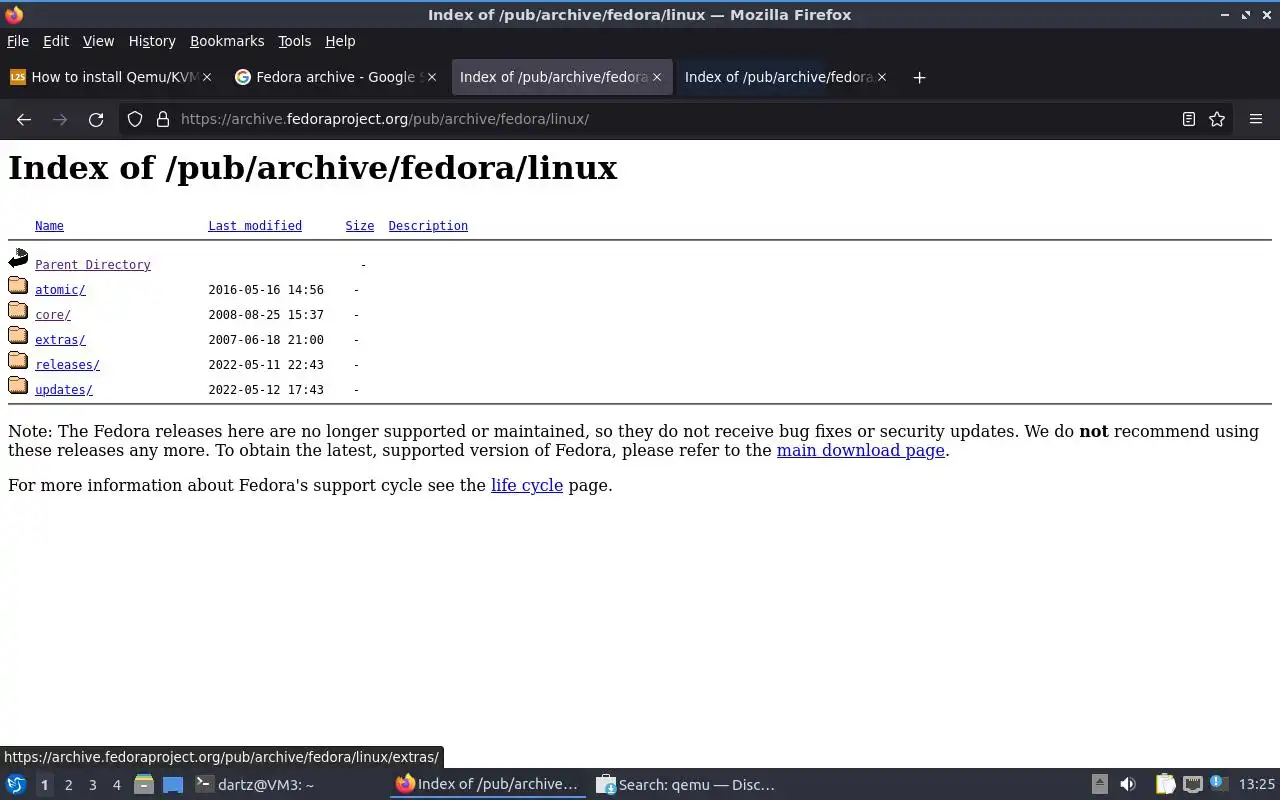Screen dimensions: 1280x800
Task: Sort listing by Description link
Action: pyautogui.click(x=428, y=226)
